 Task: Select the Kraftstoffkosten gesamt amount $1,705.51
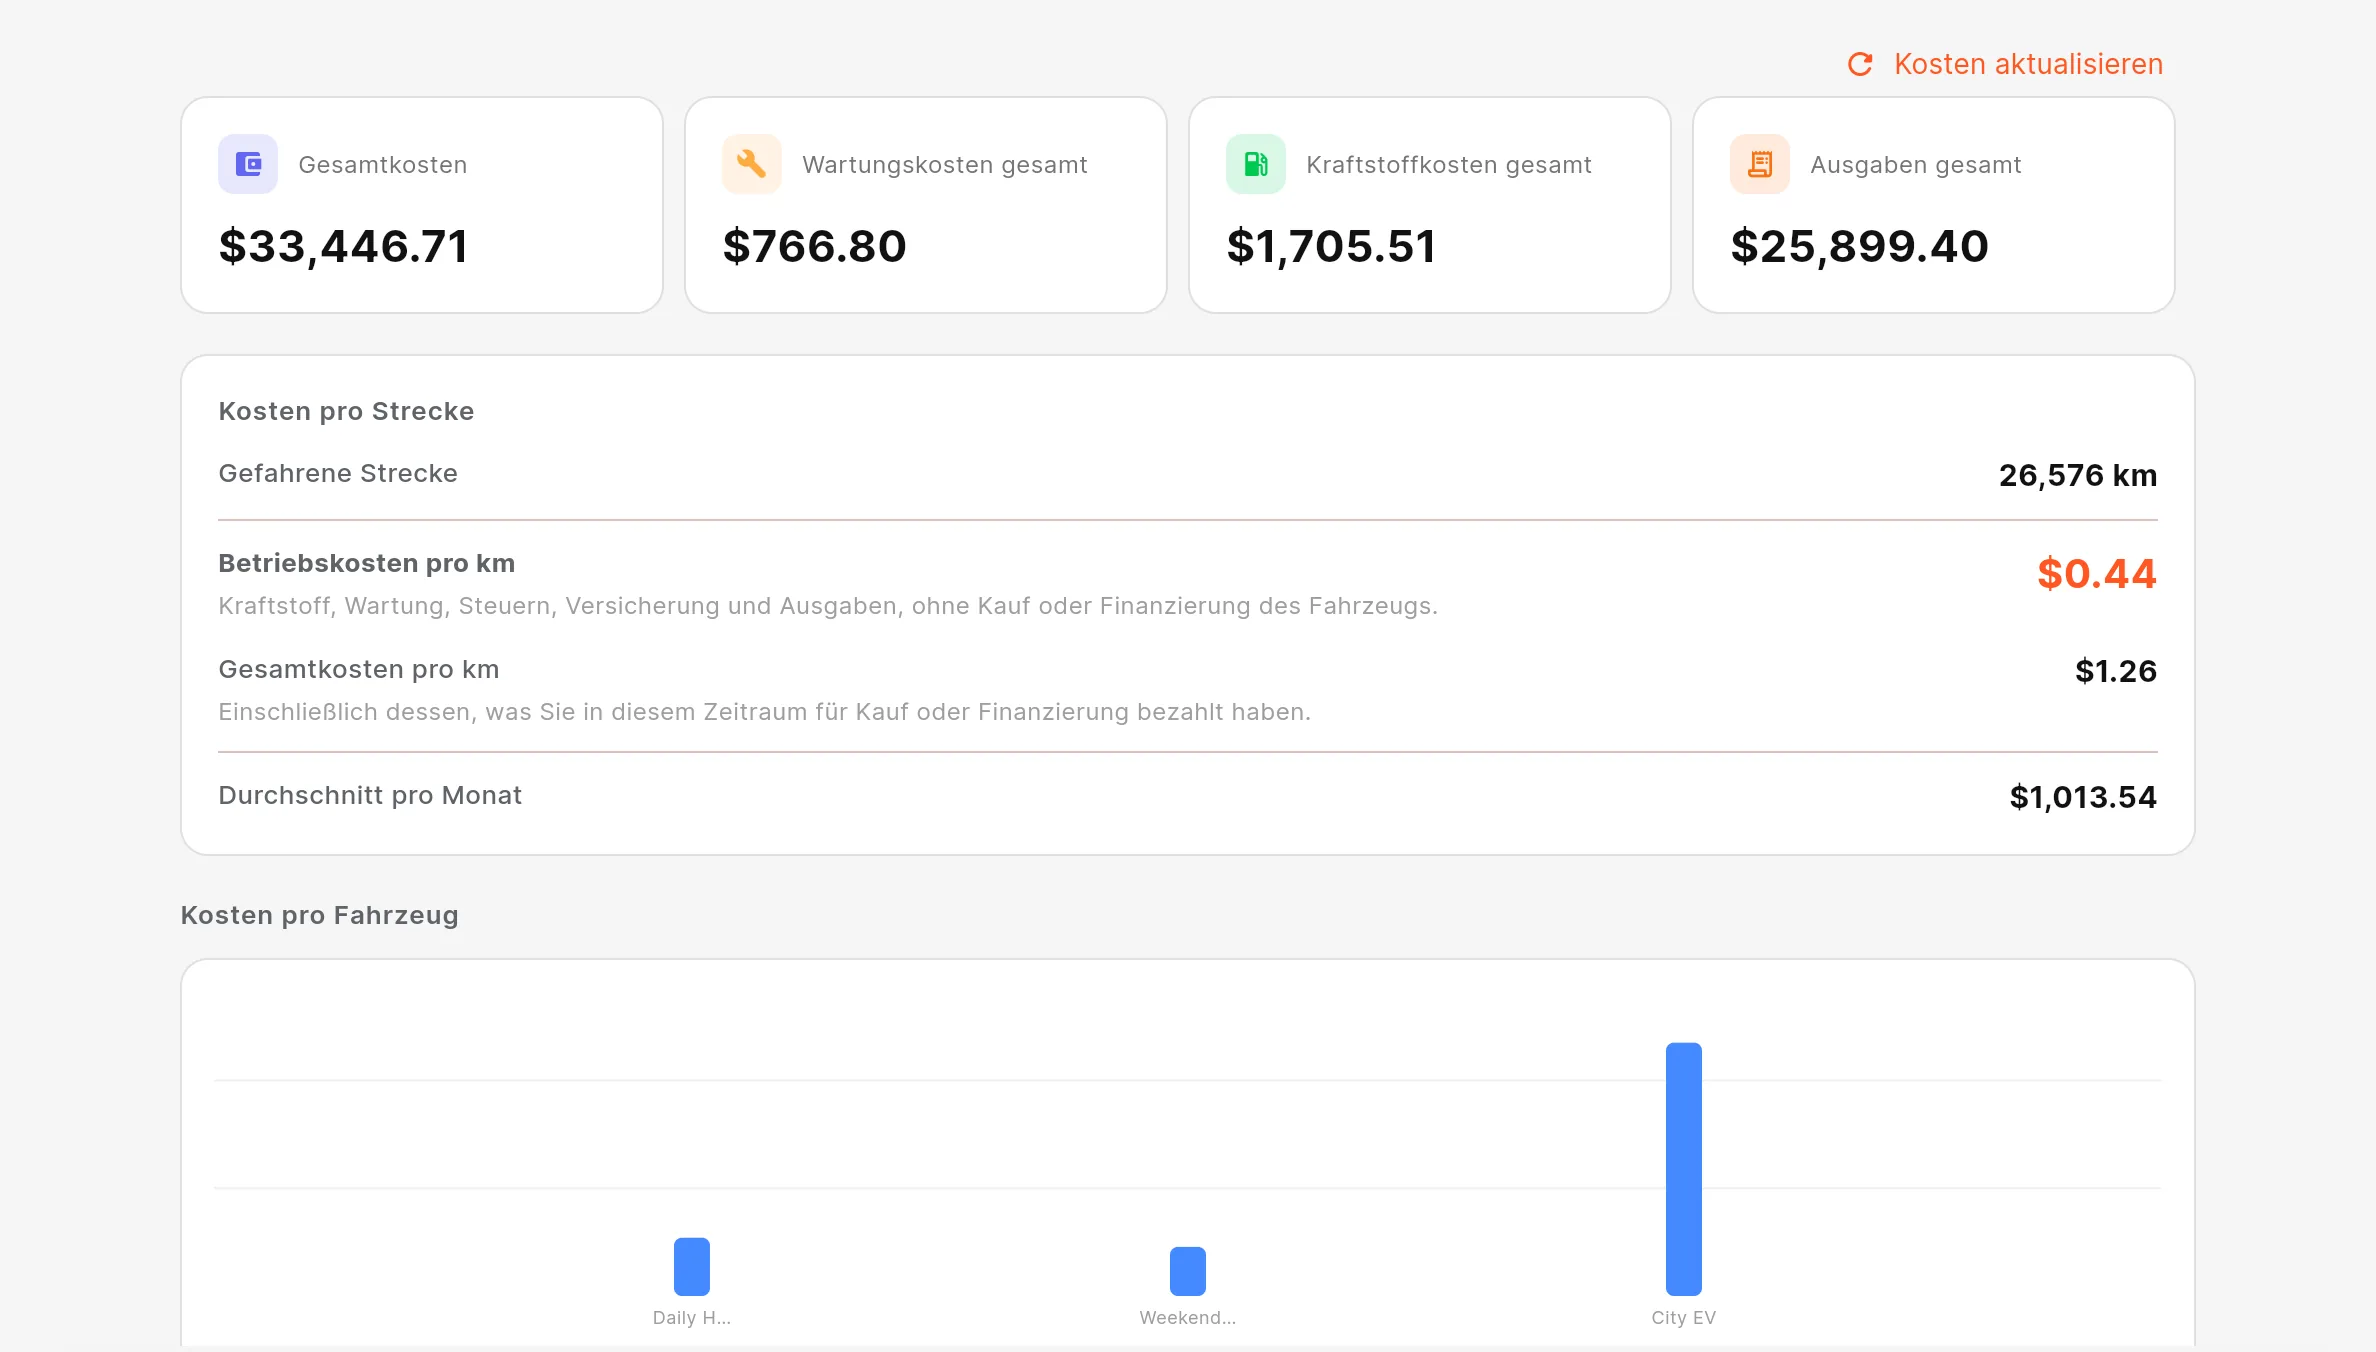point(1331,246)
